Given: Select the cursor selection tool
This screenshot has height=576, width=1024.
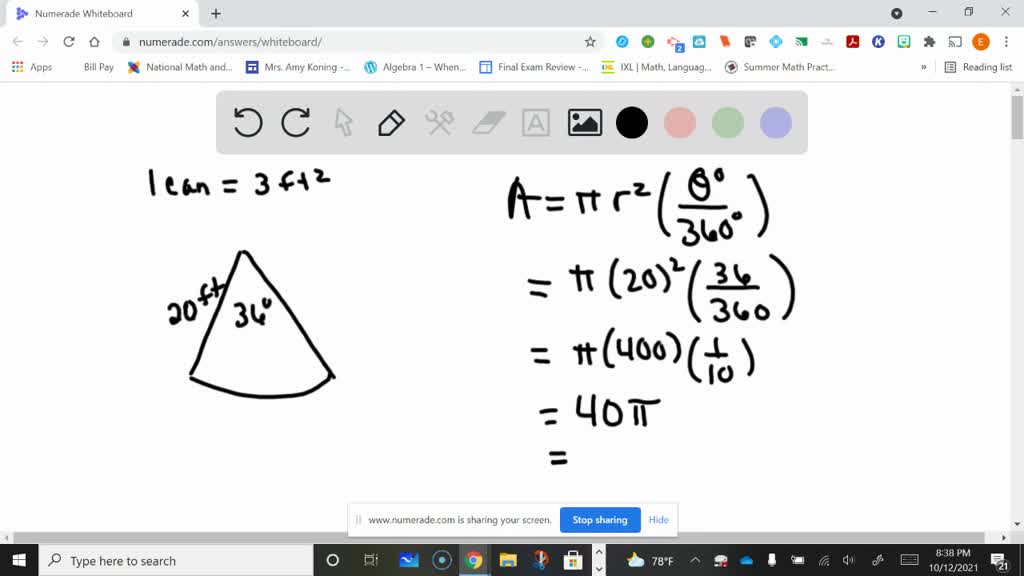Looking at the screenshot, I should [x=344, y=122].
